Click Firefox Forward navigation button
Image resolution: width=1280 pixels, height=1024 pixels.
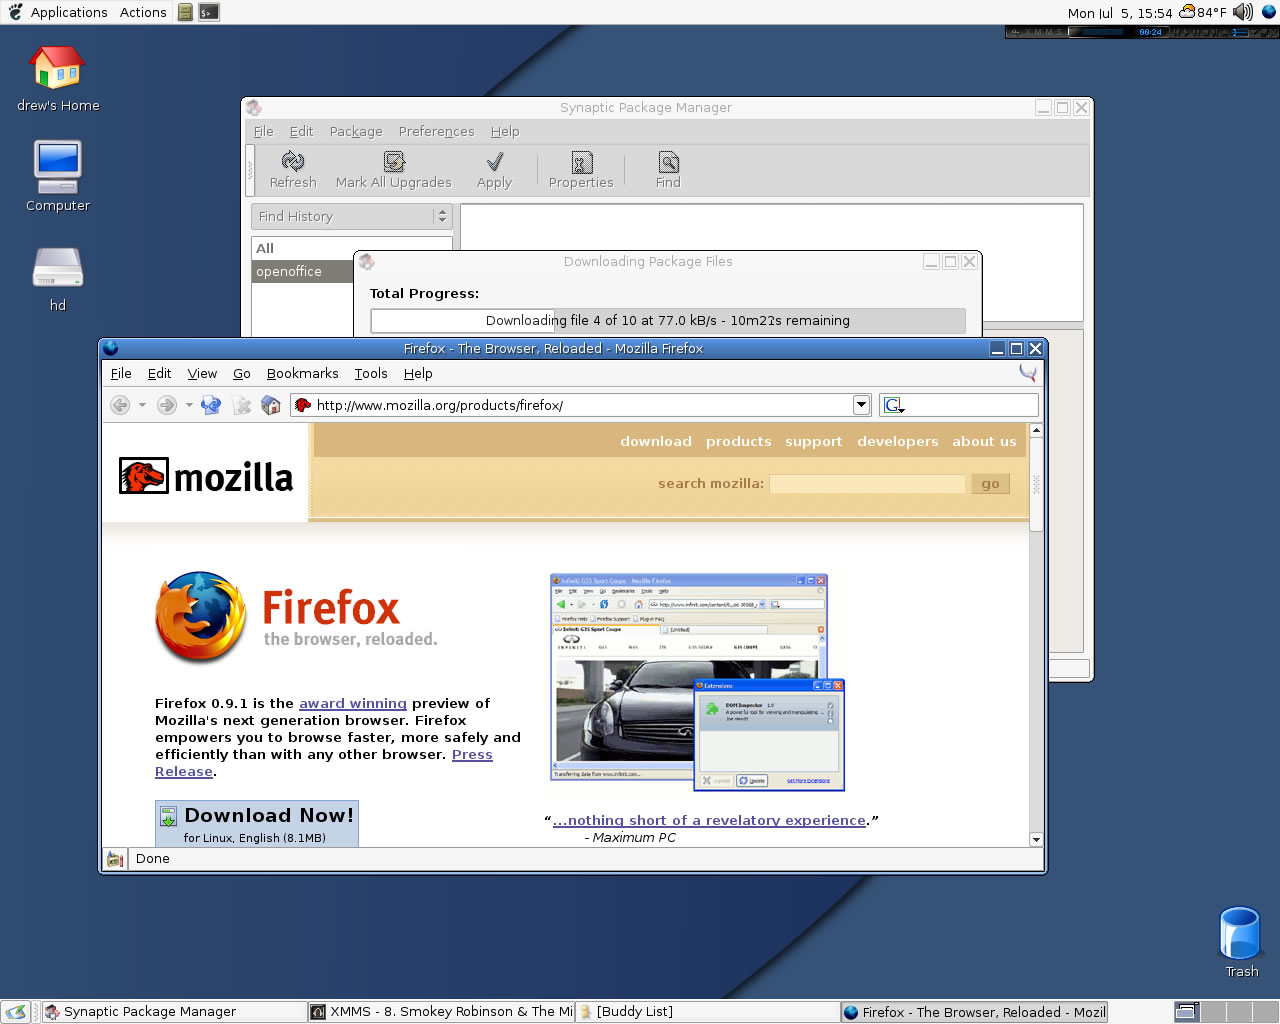(x=167, y=405)
